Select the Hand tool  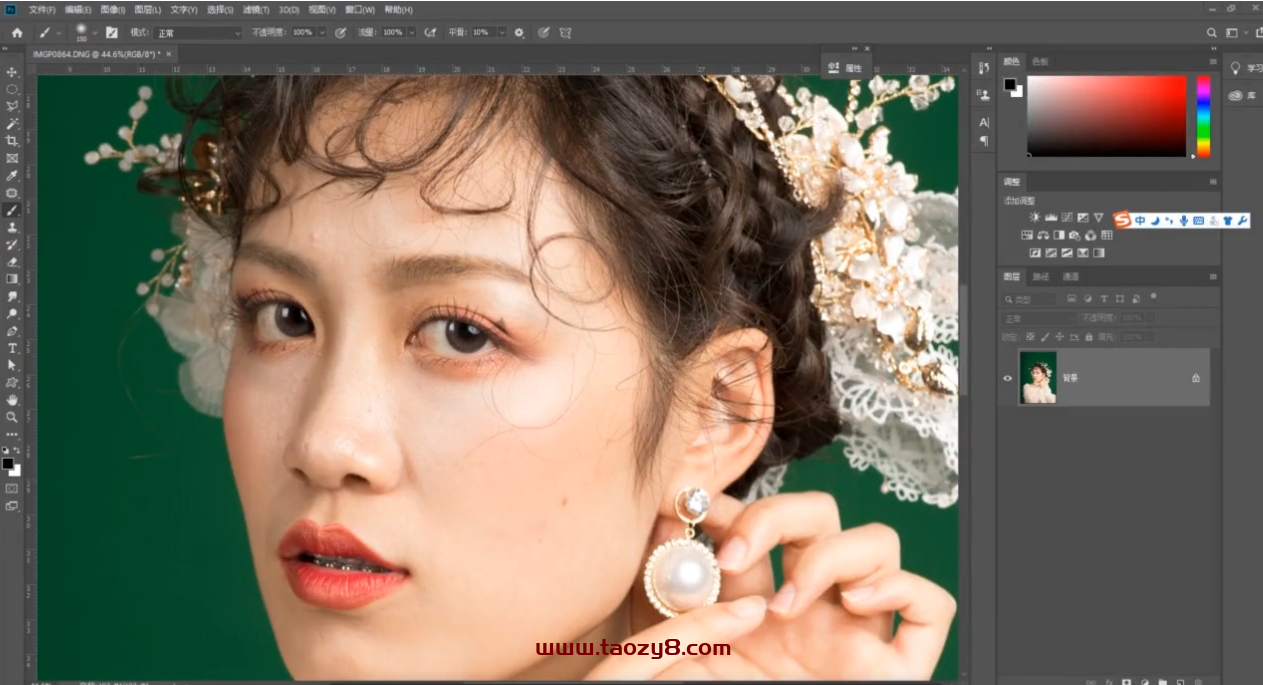(x=12, y=400)
